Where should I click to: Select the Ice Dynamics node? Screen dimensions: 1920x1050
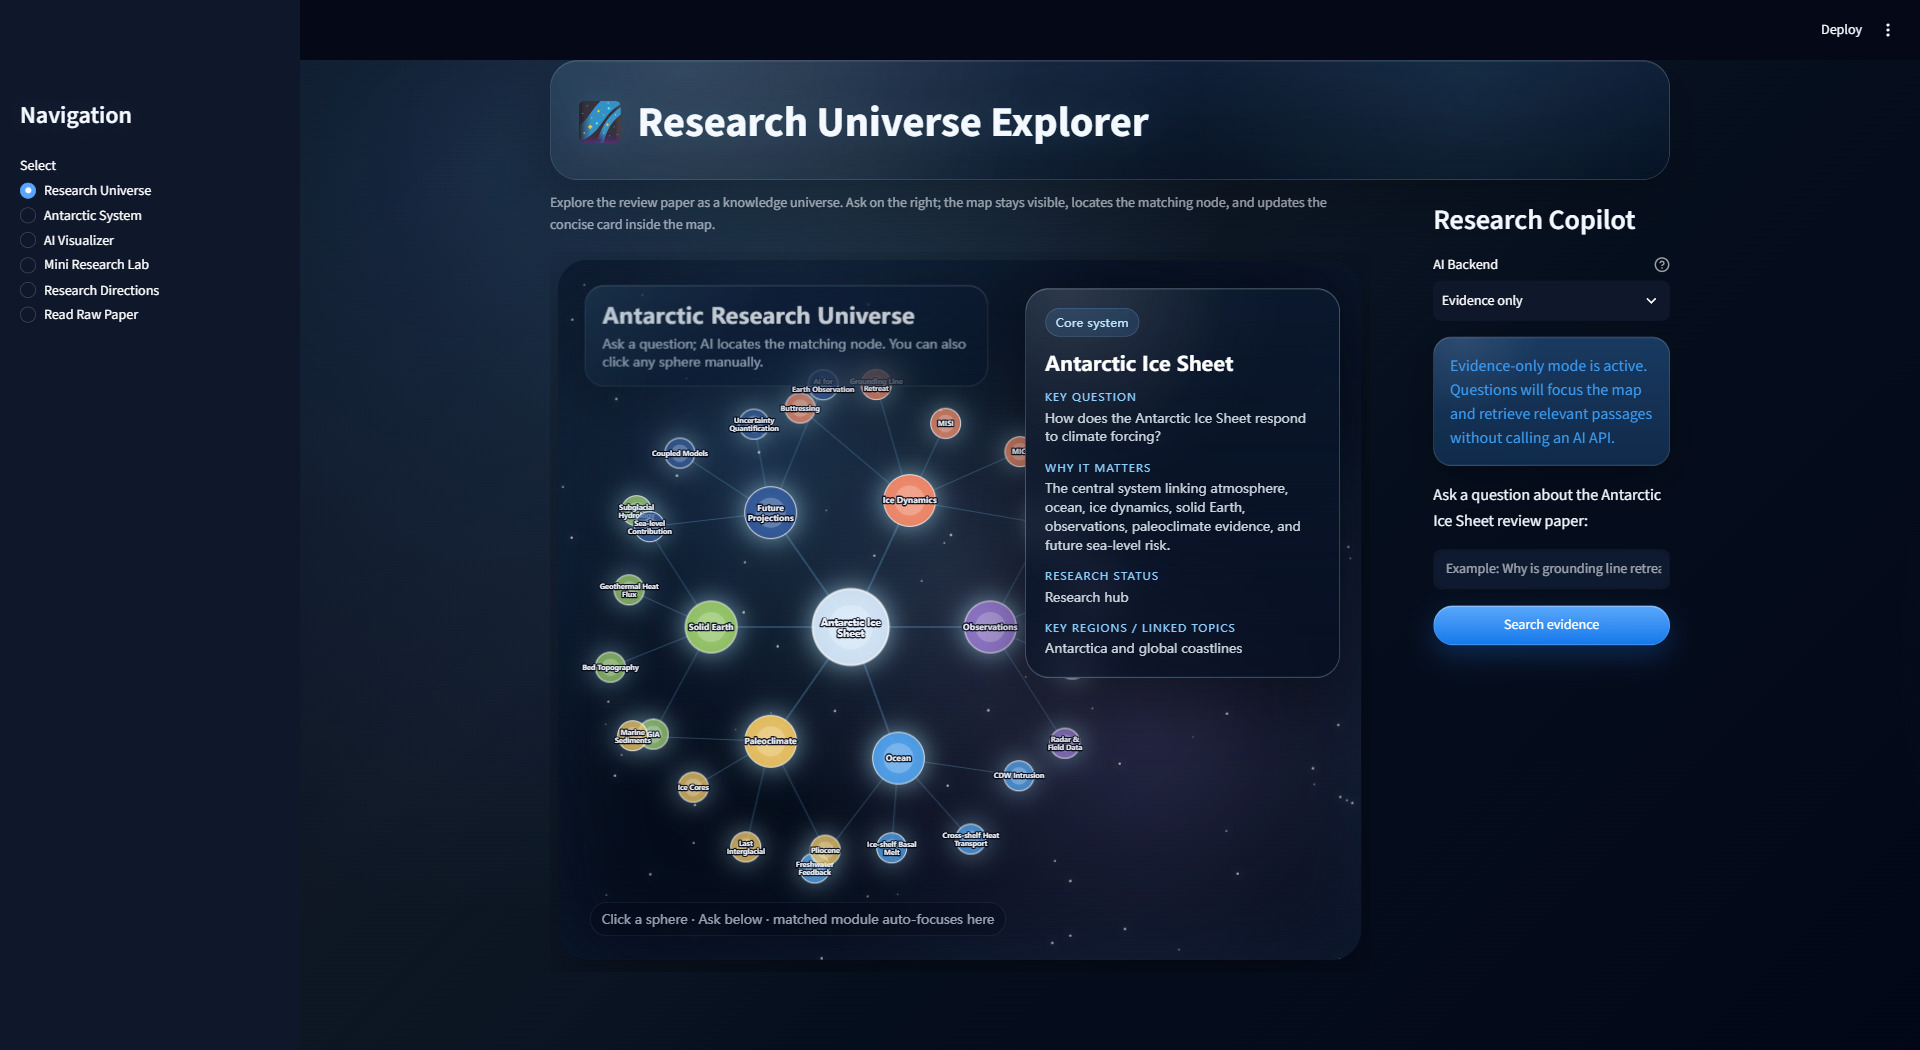(909, 500)
